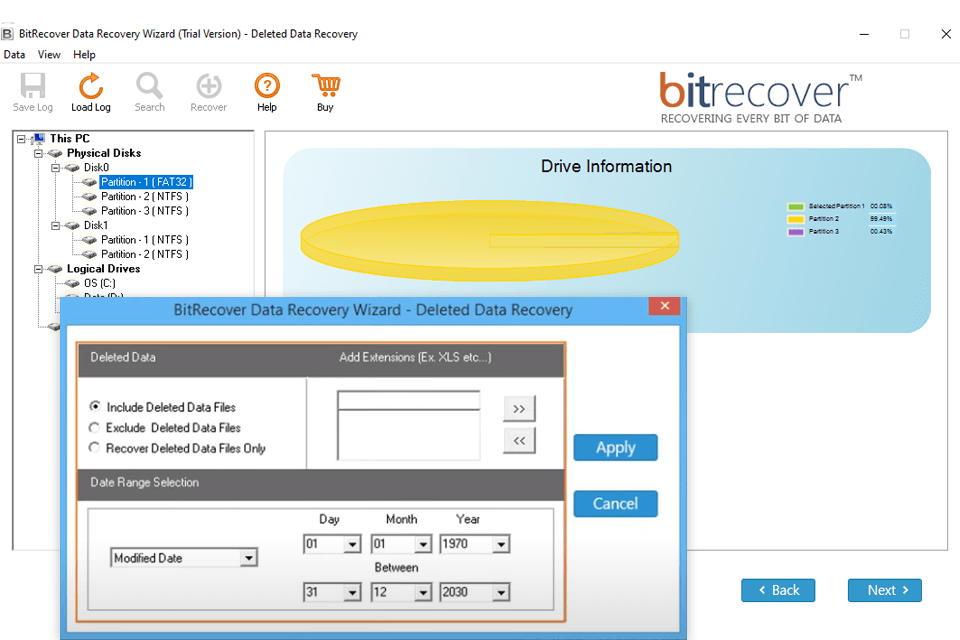The height and width of the screenshot is (640, 960).
Task: Click the Disk0 Partition 1 FAT32 drive icon
Action: (89, 183)
